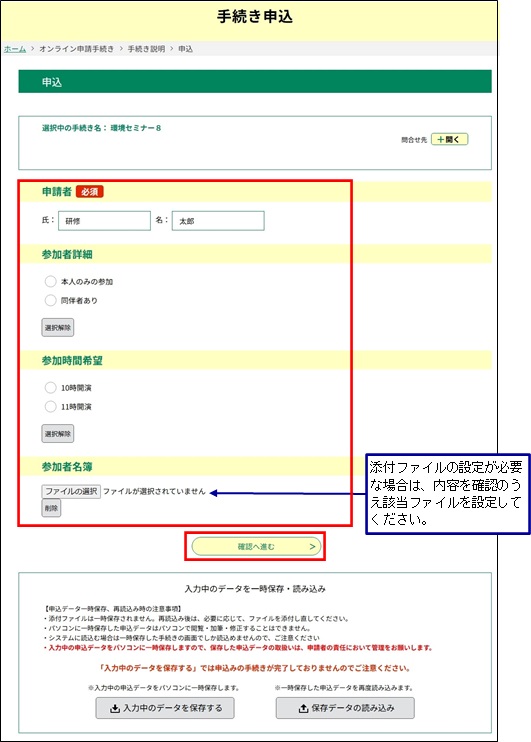Choose the 10時開演 radio option

[x=51, y=388]
